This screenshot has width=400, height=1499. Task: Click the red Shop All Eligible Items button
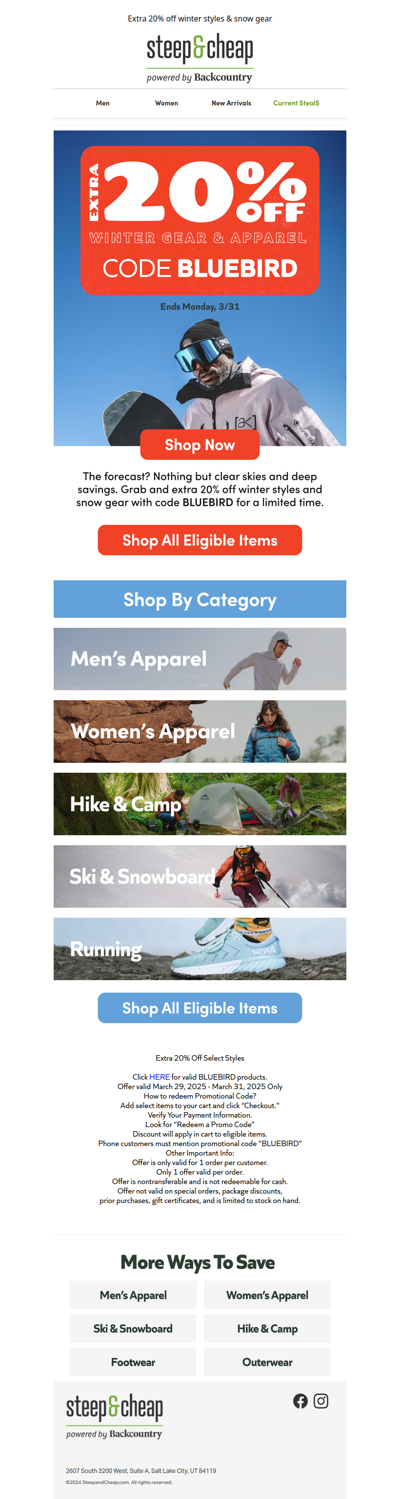click(200, 540)
